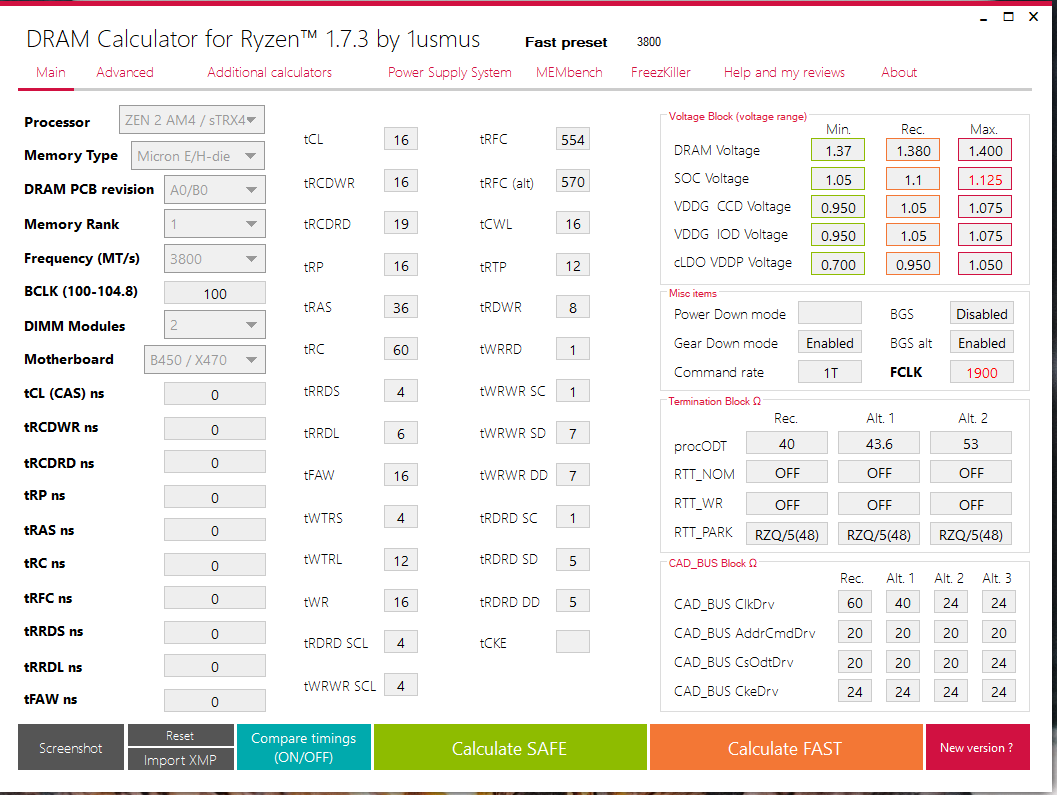Click the tRC ns input field
The width and height of the screenshot is (1057, 795).
pos(214,565)
